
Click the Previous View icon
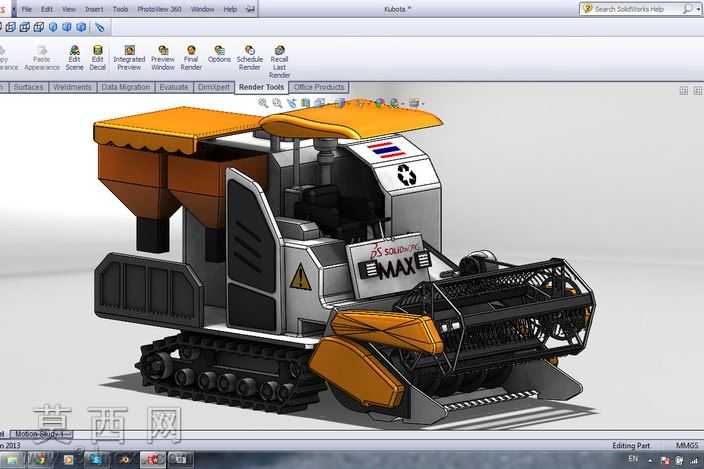pos(291,103)
